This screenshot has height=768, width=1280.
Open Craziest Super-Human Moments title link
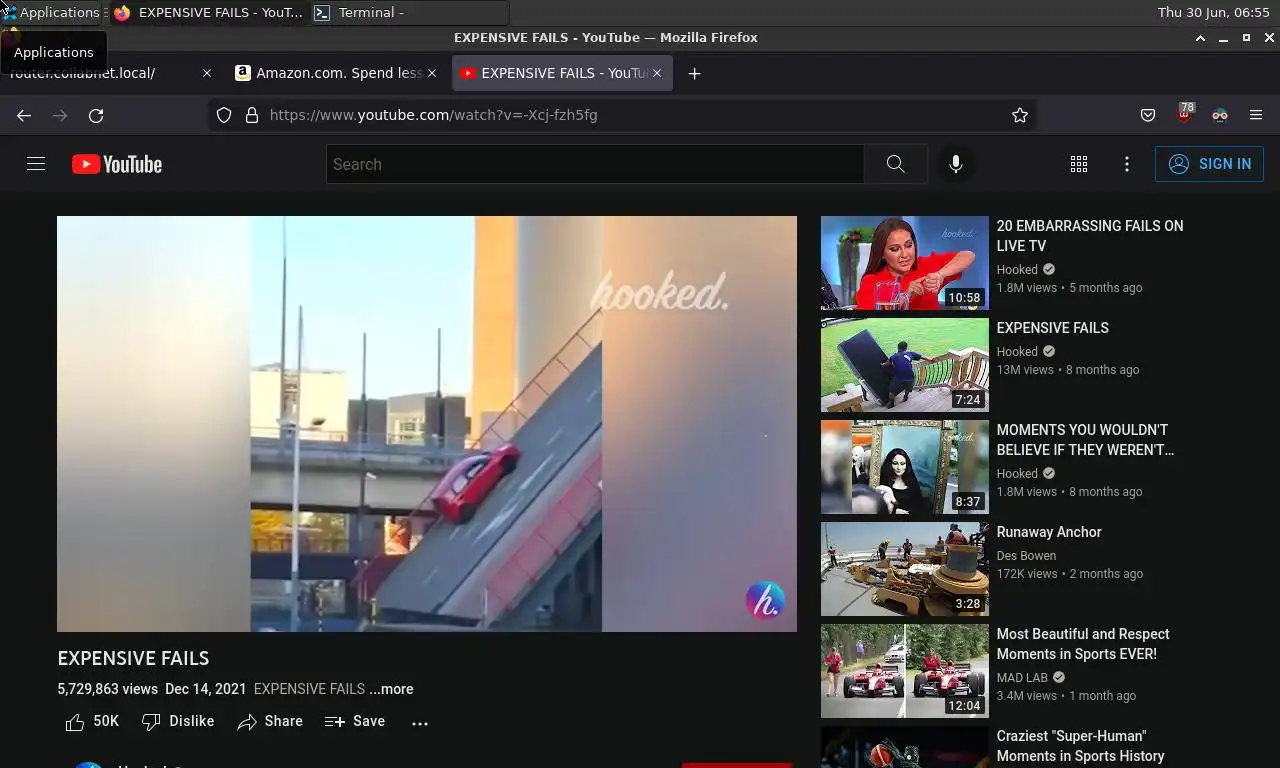1081,746
